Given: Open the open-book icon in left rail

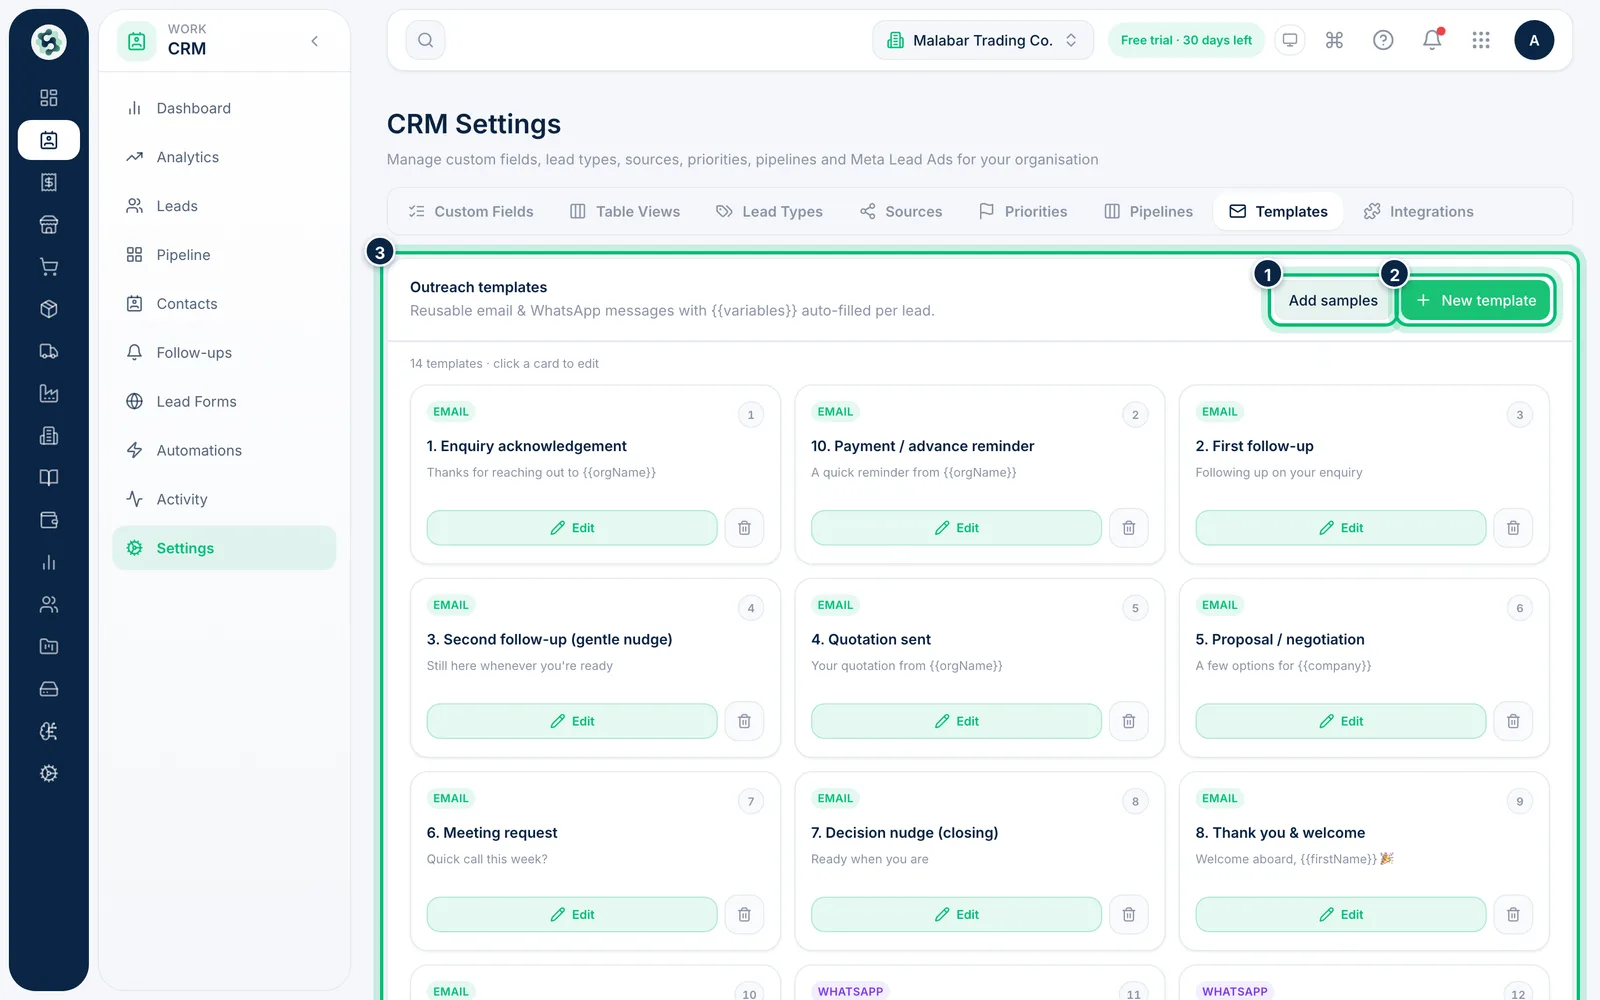Looking at the screenshot, I should [49, 478].
